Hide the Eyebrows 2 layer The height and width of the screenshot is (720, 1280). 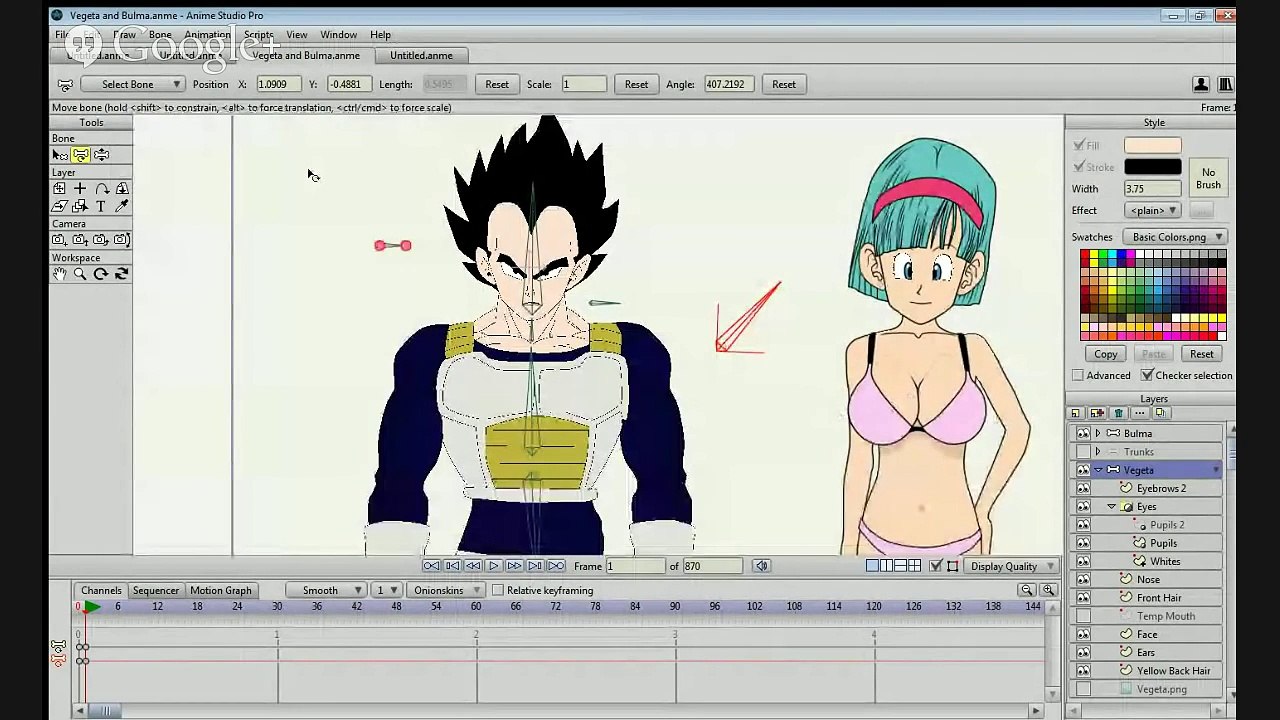tap(1083, 489)
